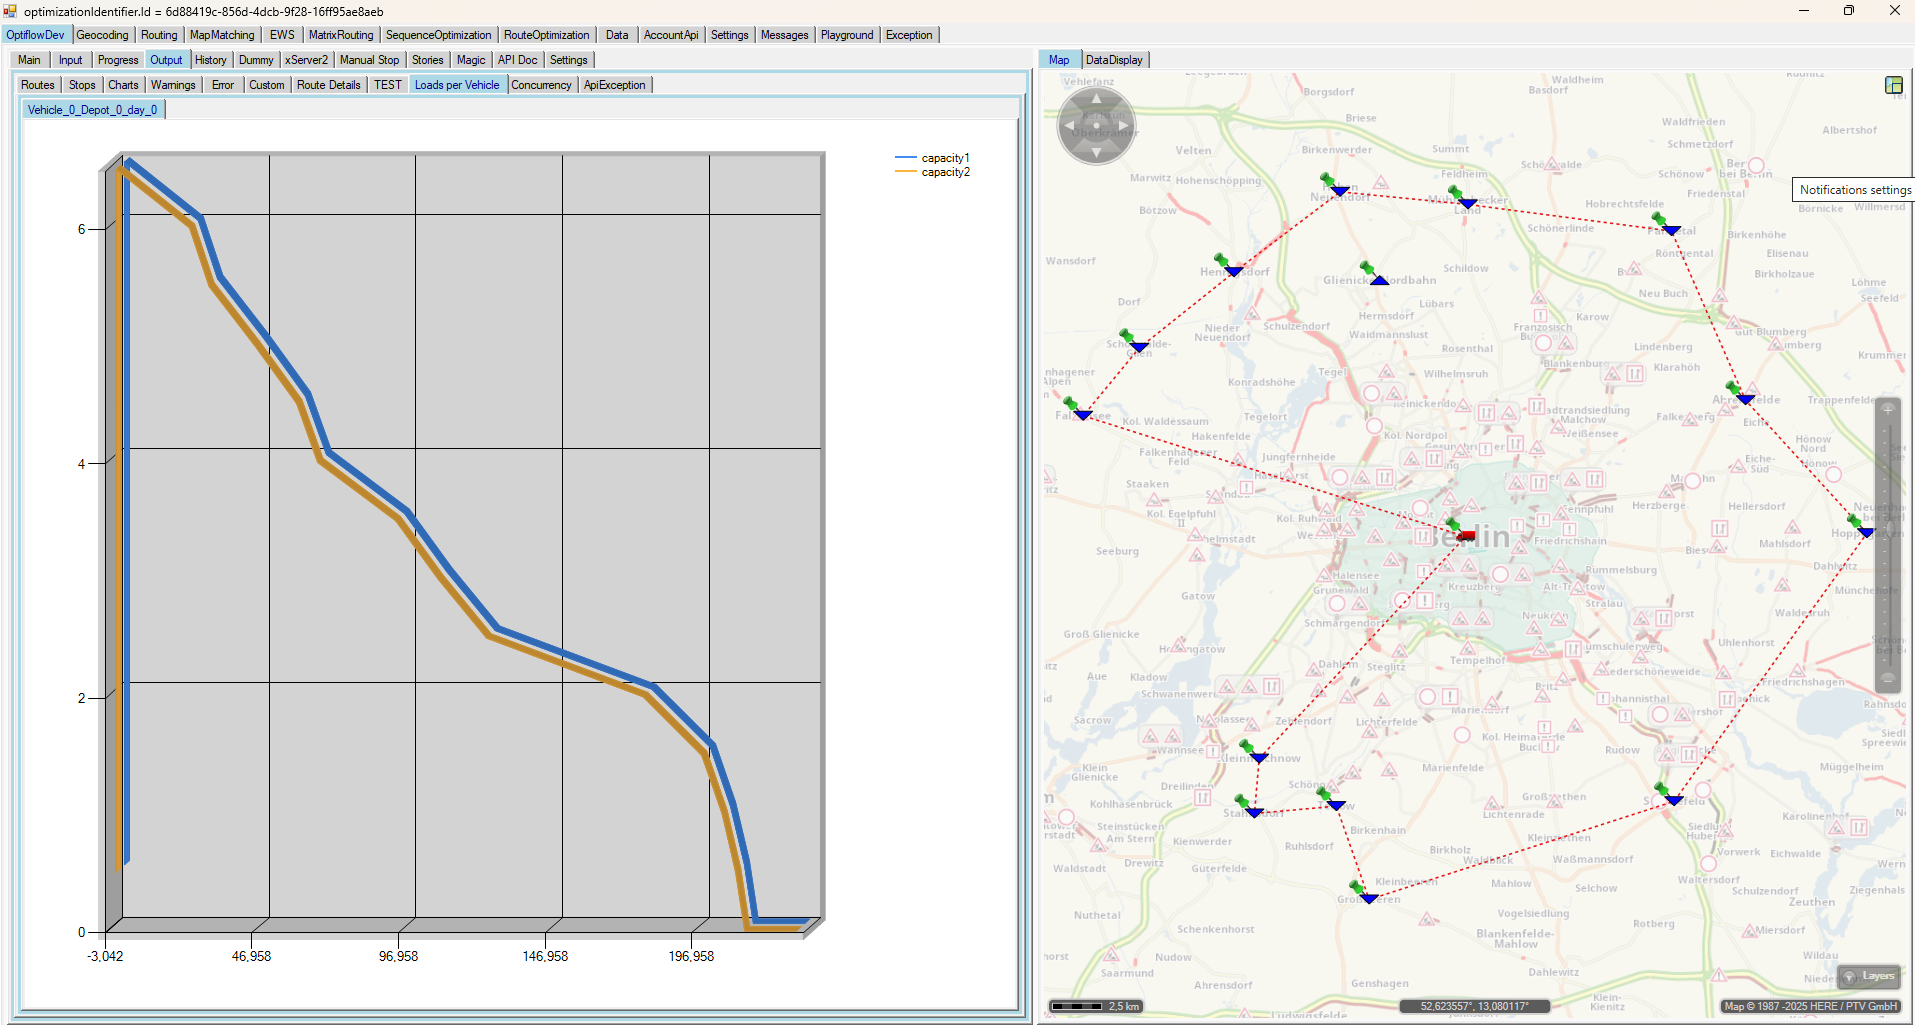This screenshot has height=1025, width=1915.
Task: Click the map zoom-out minus button
Action: pos(1888,678)
